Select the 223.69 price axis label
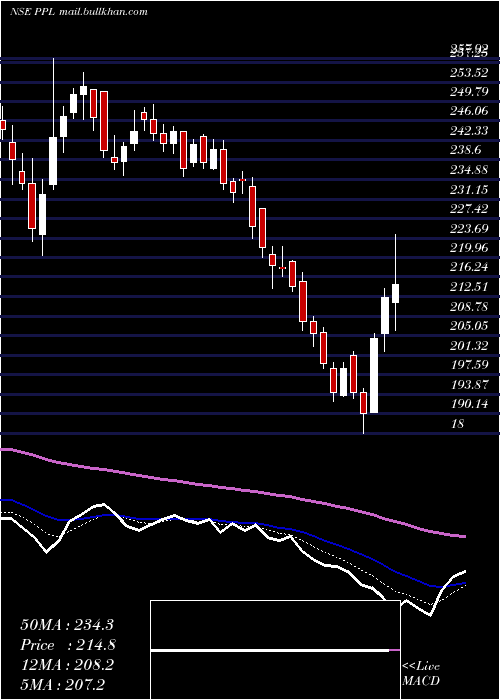The height and width of the screenshot is (700, 500). [469, 229]
